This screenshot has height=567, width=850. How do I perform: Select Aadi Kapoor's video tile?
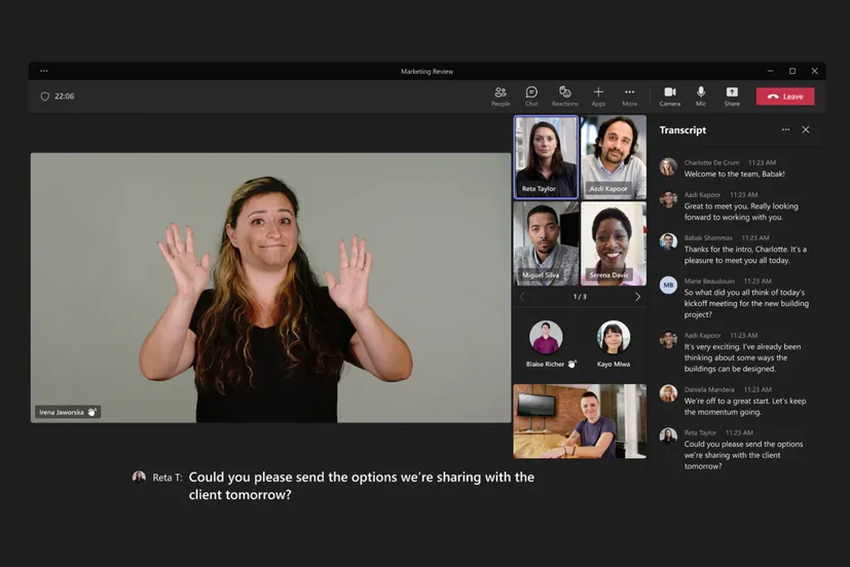pos(613,157)
